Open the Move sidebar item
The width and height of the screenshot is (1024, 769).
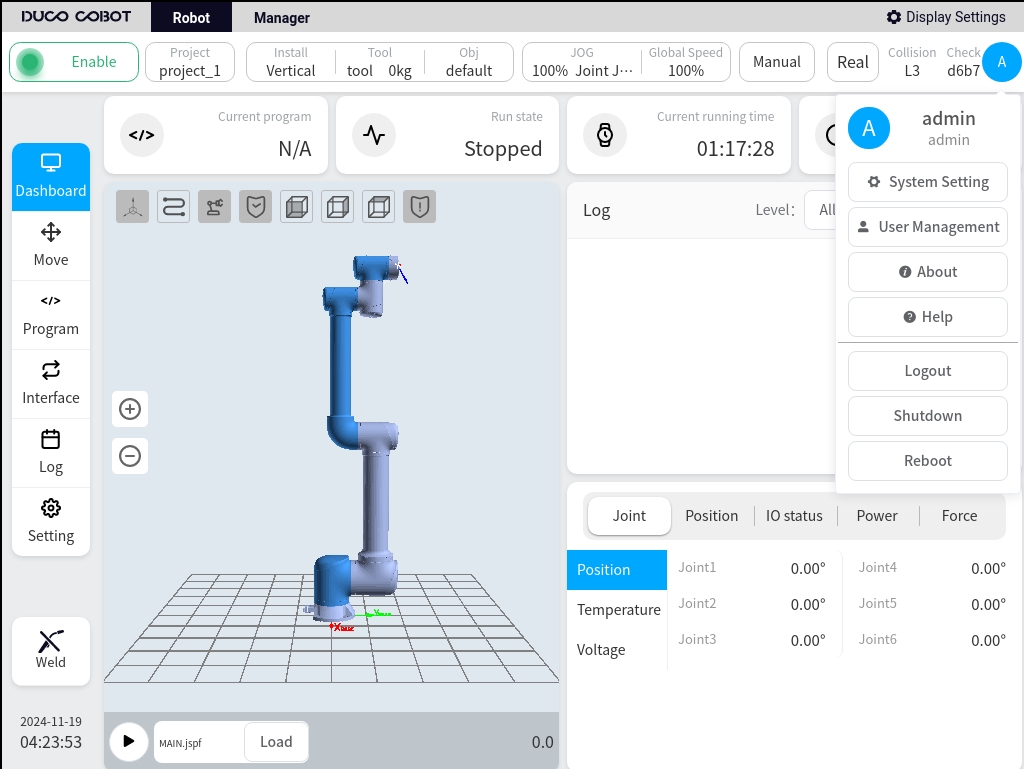pos(51,245)
